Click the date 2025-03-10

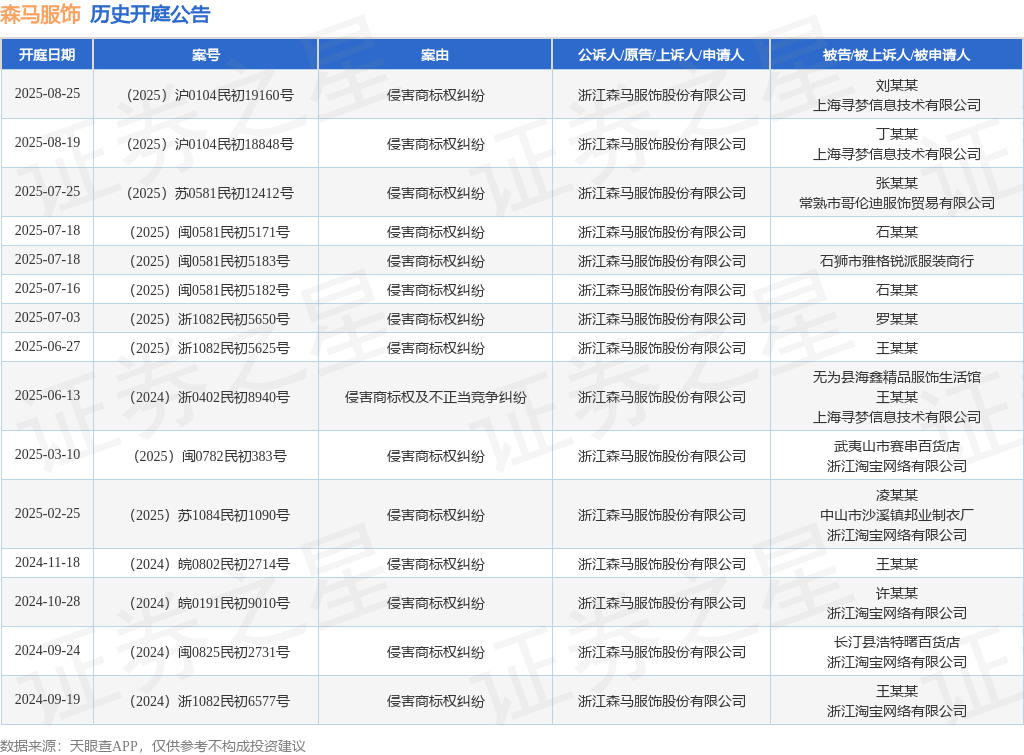(47, 454)
